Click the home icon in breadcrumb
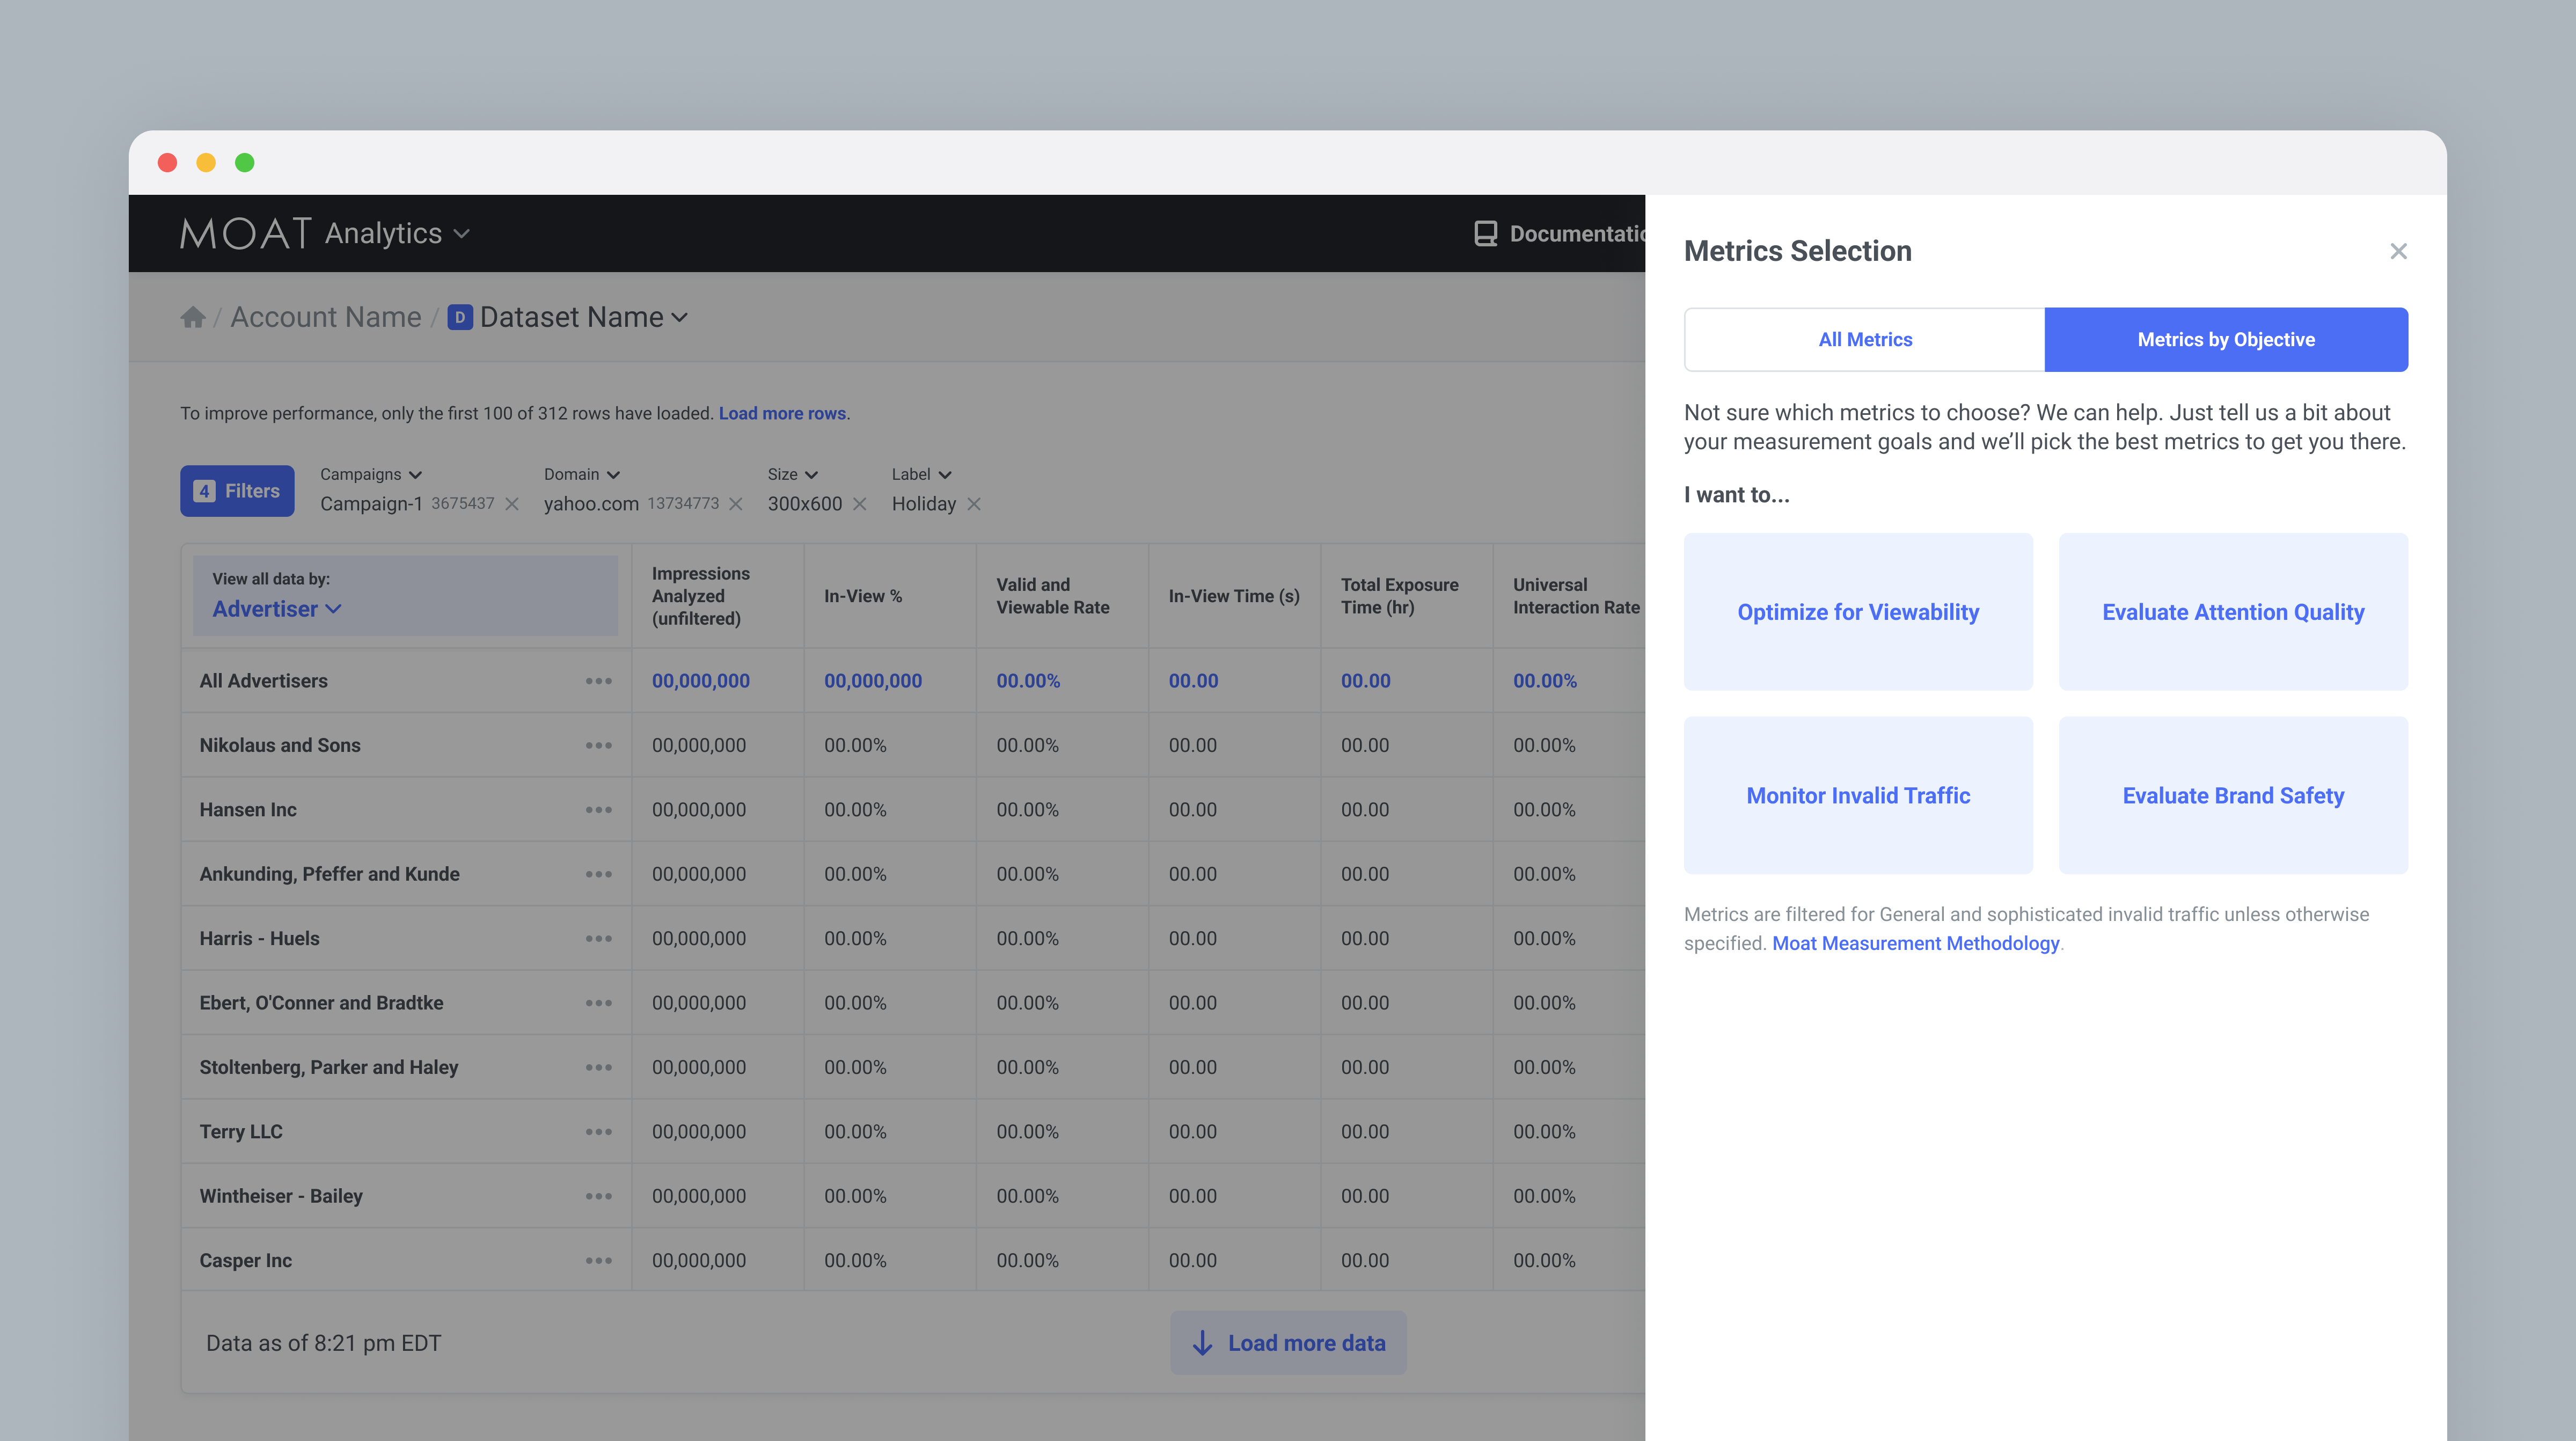The width and height of the screenshot is (2576, 1441). tap(193, 318)
